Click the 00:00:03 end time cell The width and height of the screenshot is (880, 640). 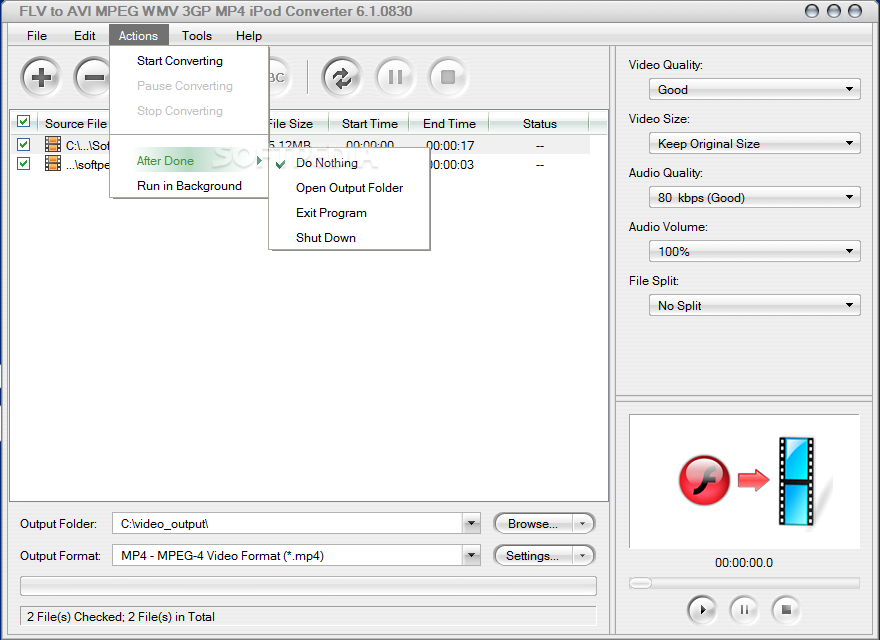pos(451,164)
